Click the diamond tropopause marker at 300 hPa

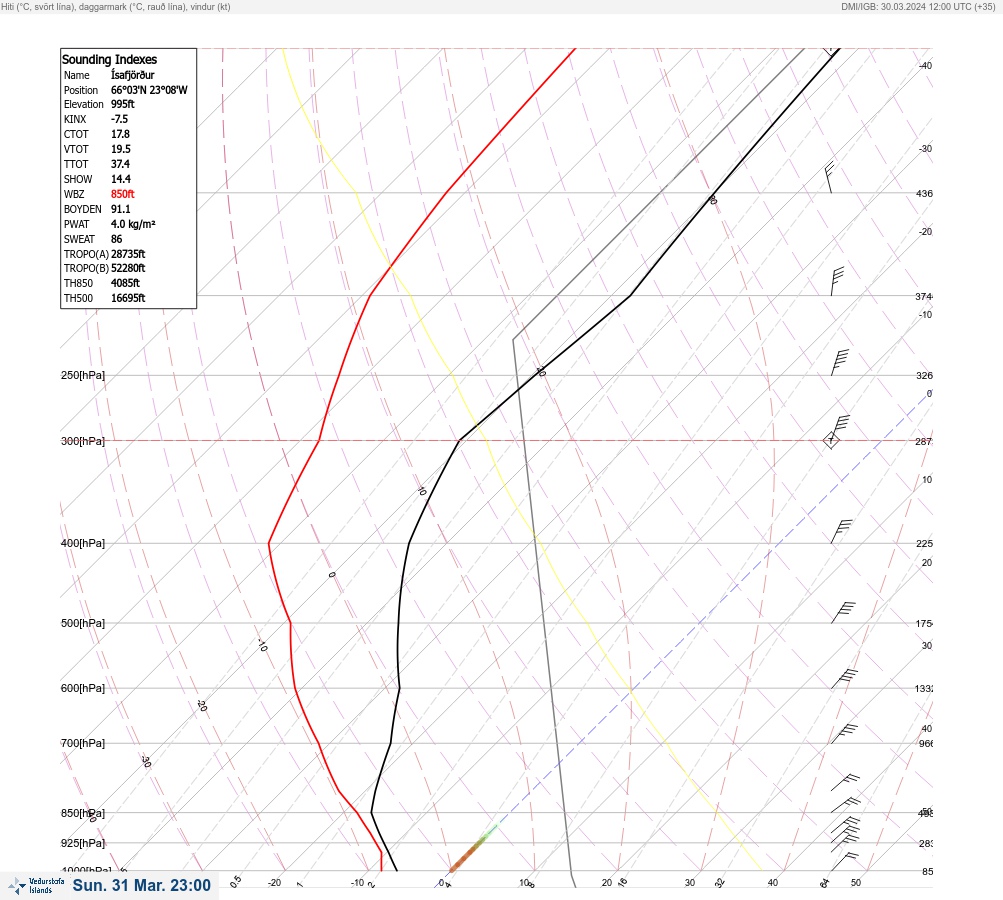tap(831, 440)
